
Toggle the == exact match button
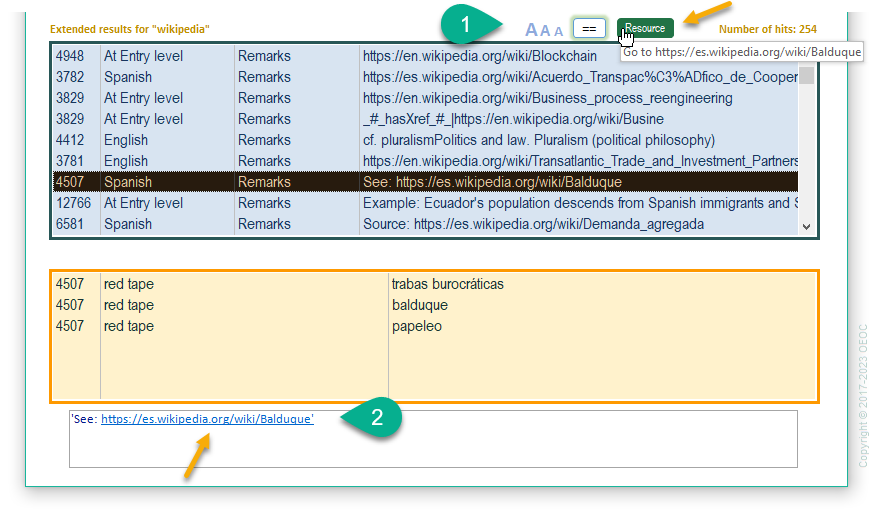point(589,29)
